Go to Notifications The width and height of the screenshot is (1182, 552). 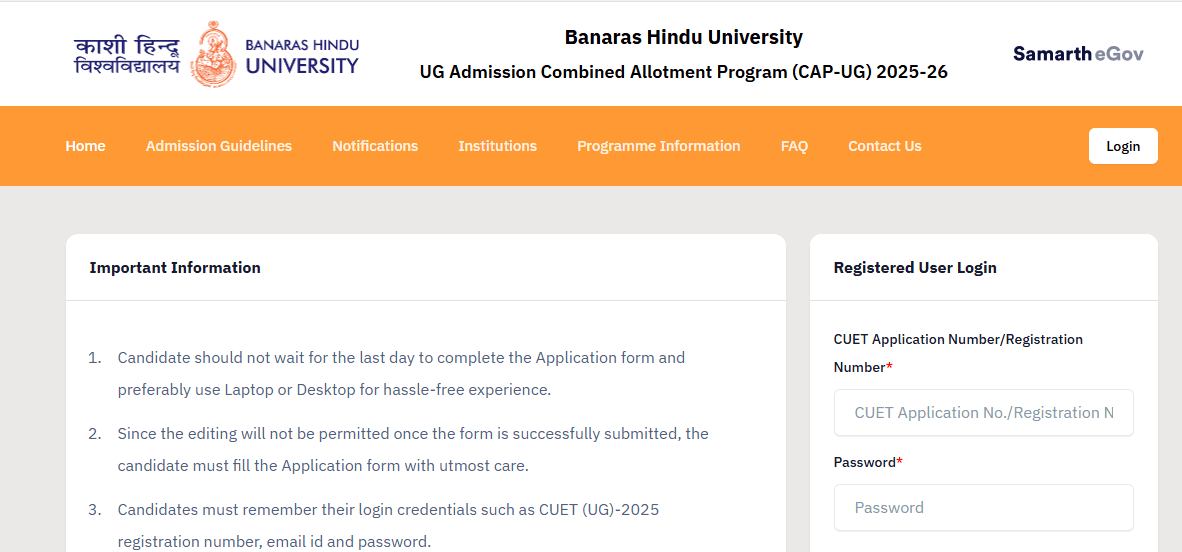coord(375,146)
